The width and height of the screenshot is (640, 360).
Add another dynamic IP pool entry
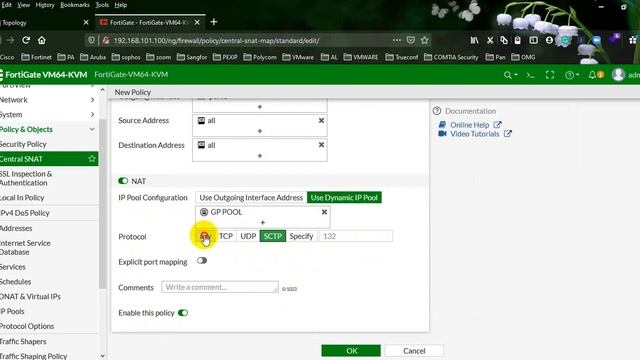(x=262, y=222)
